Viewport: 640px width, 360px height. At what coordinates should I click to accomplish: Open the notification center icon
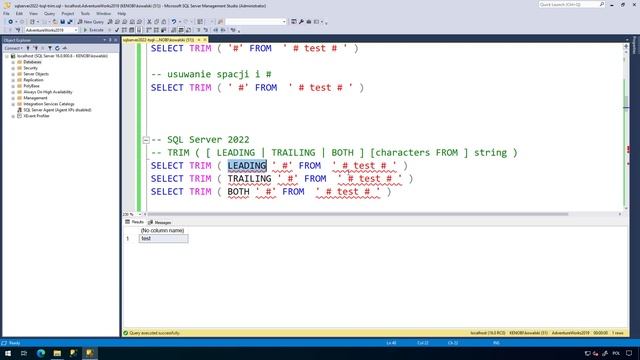pos(629,353)
